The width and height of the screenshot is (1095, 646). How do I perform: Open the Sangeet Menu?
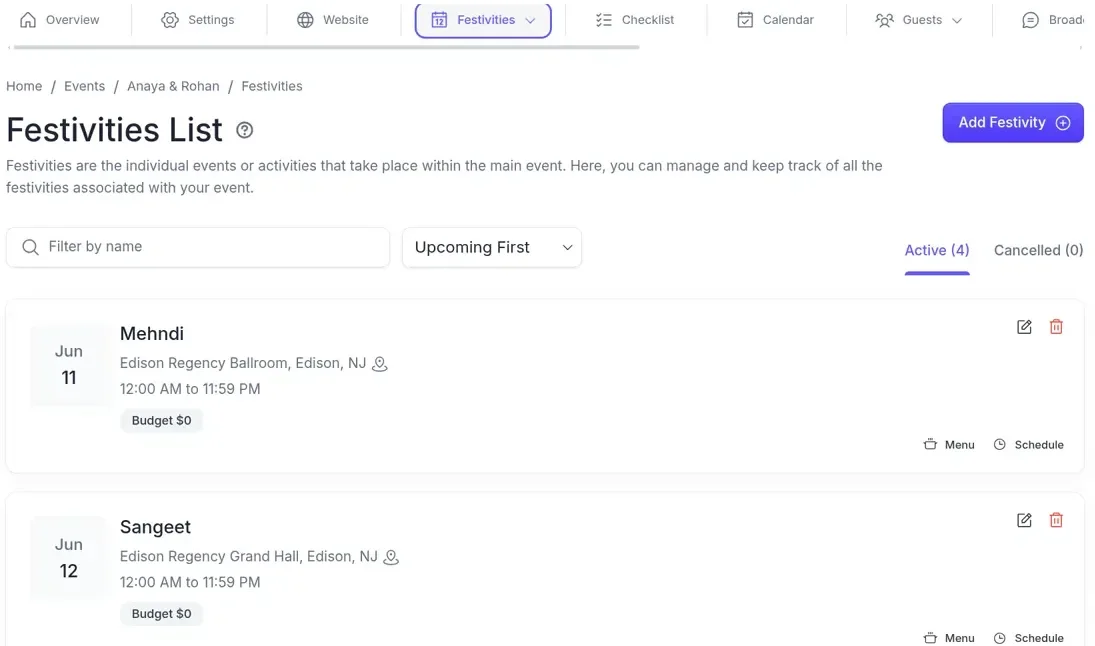click(x=949, y=638)
